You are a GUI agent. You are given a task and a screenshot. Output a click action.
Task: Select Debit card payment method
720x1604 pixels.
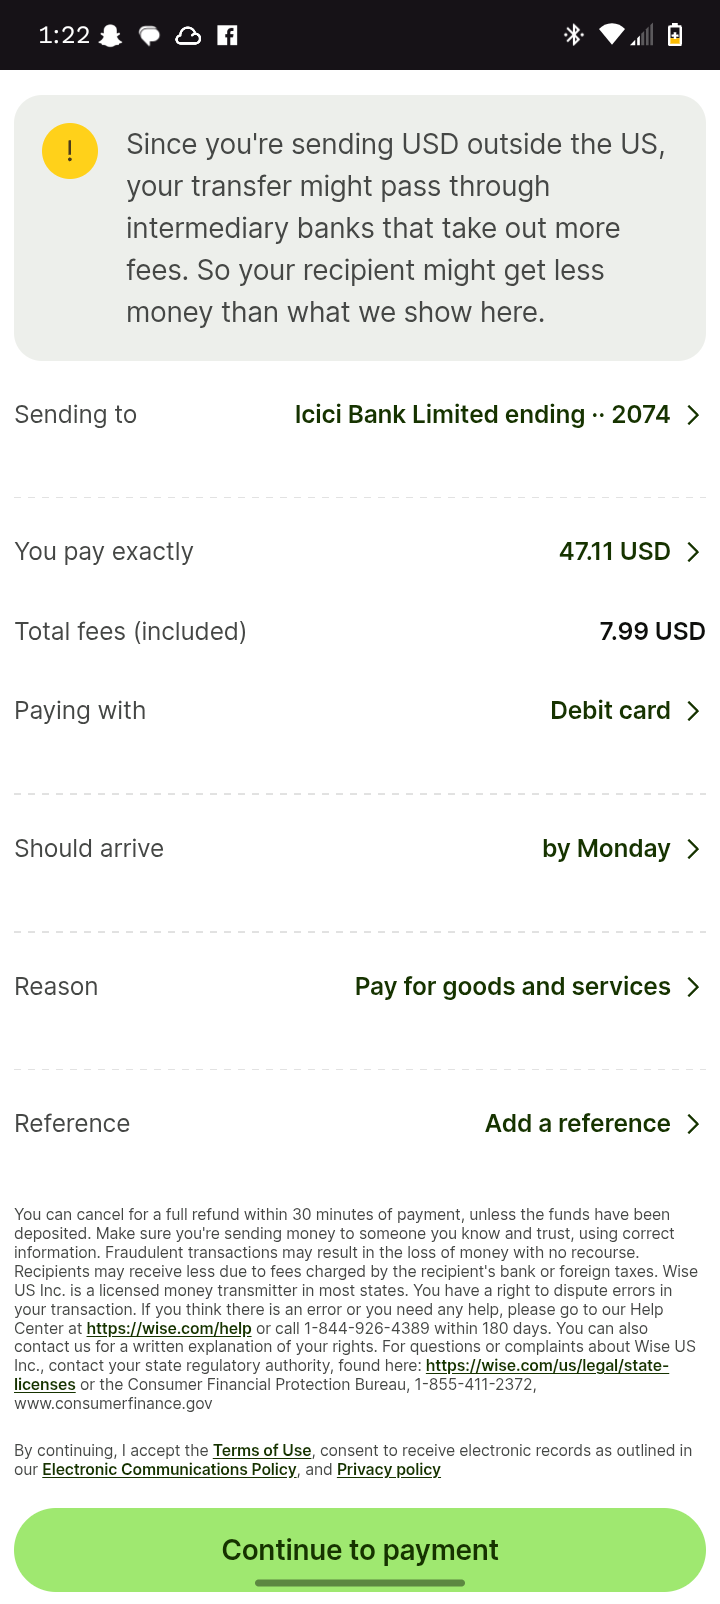pos(610,711)
